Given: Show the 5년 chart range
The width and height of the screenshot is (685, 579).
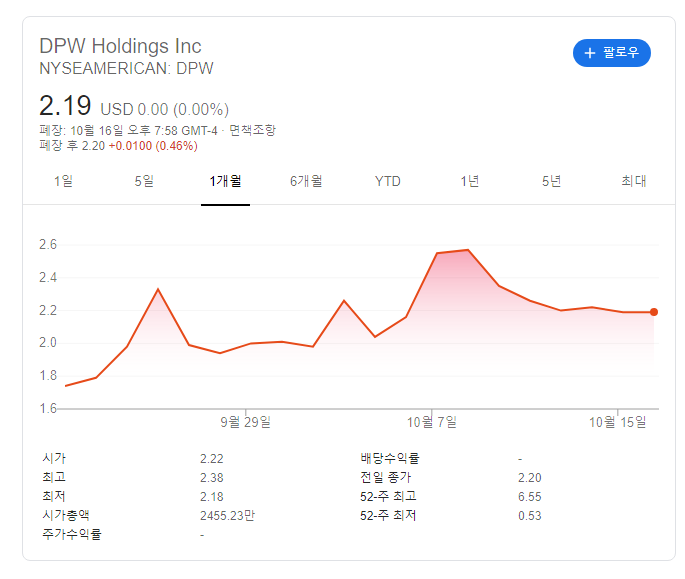Looking at the screenshot, I should [x=551, y=181].
